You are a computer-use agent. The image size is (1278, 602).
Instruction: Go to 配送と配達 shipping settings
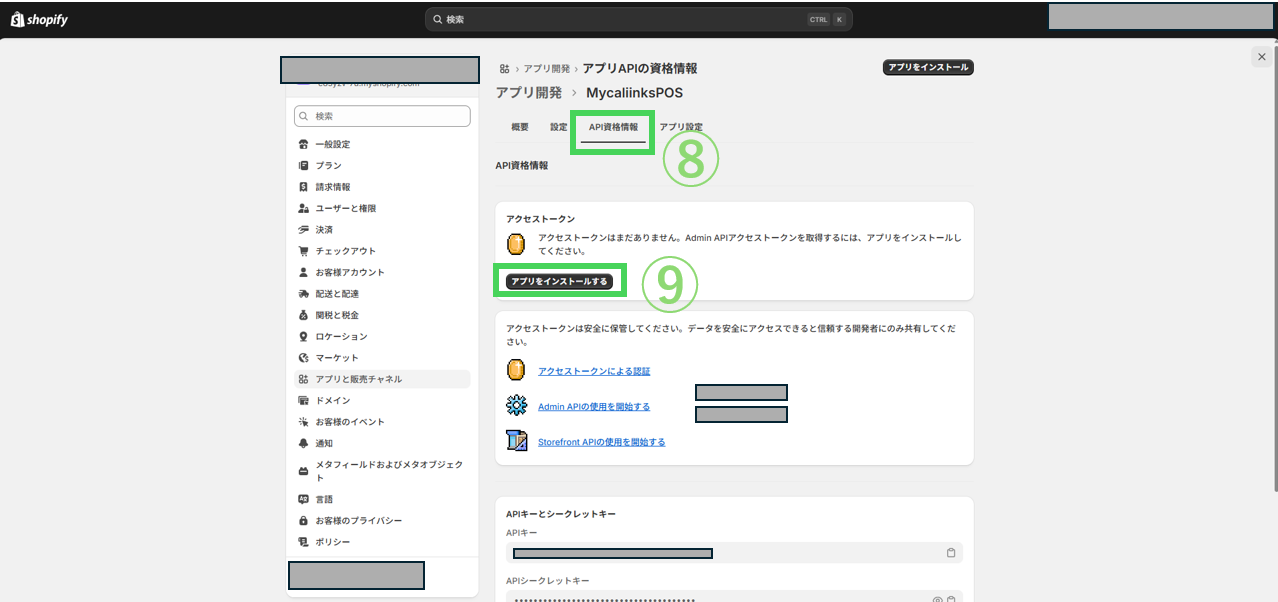[337, 294]
